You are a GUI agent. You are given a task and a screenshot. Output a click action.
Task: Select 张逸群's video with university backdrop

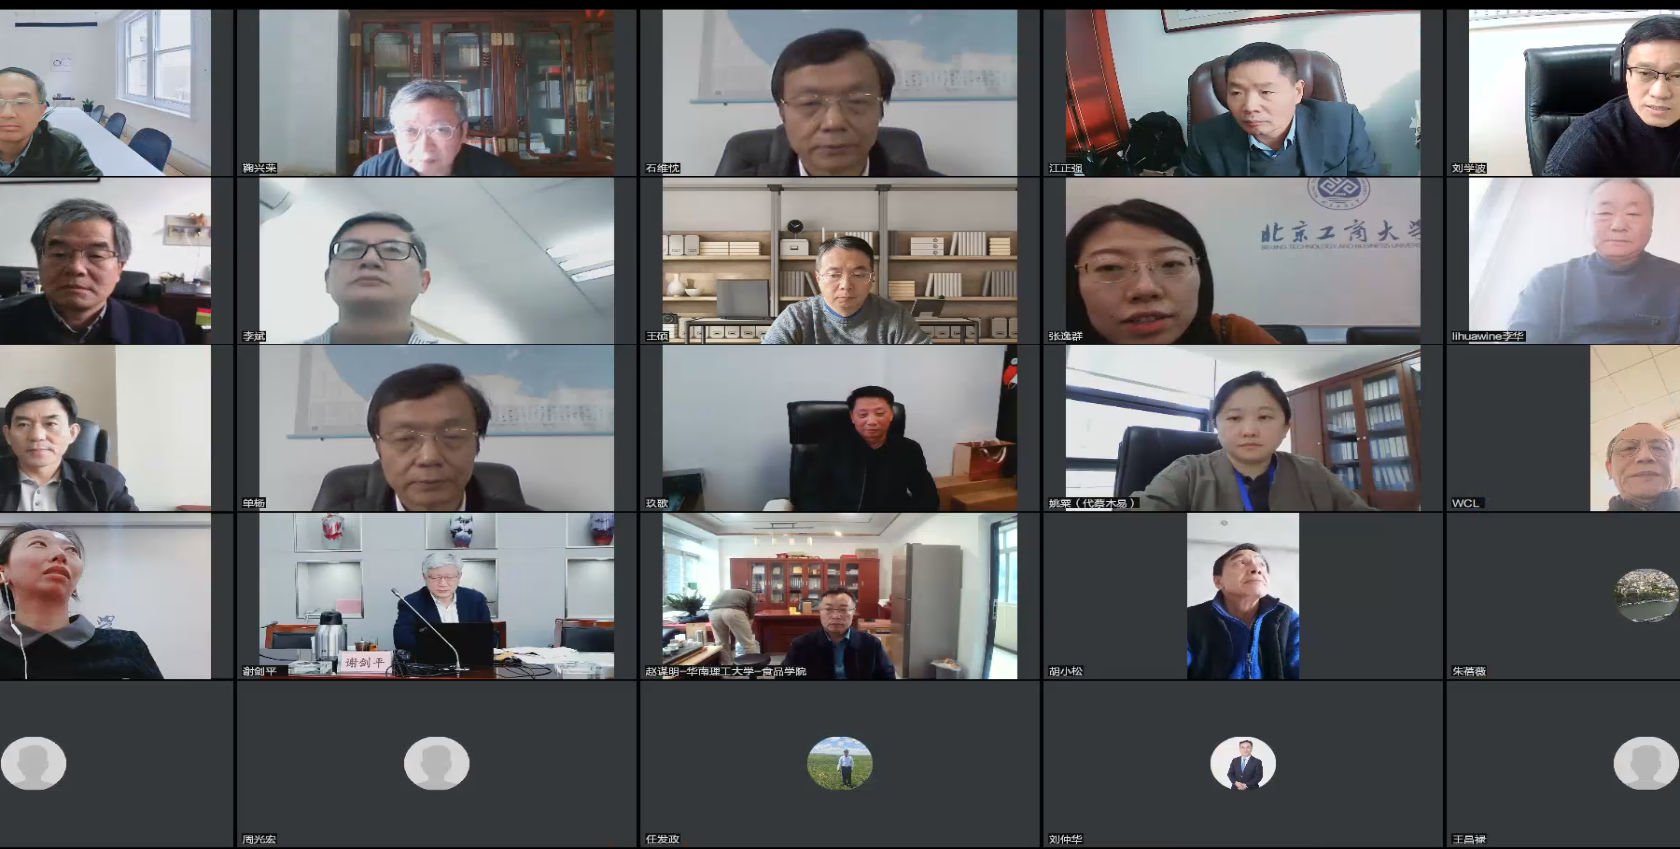coord(1243,261)
